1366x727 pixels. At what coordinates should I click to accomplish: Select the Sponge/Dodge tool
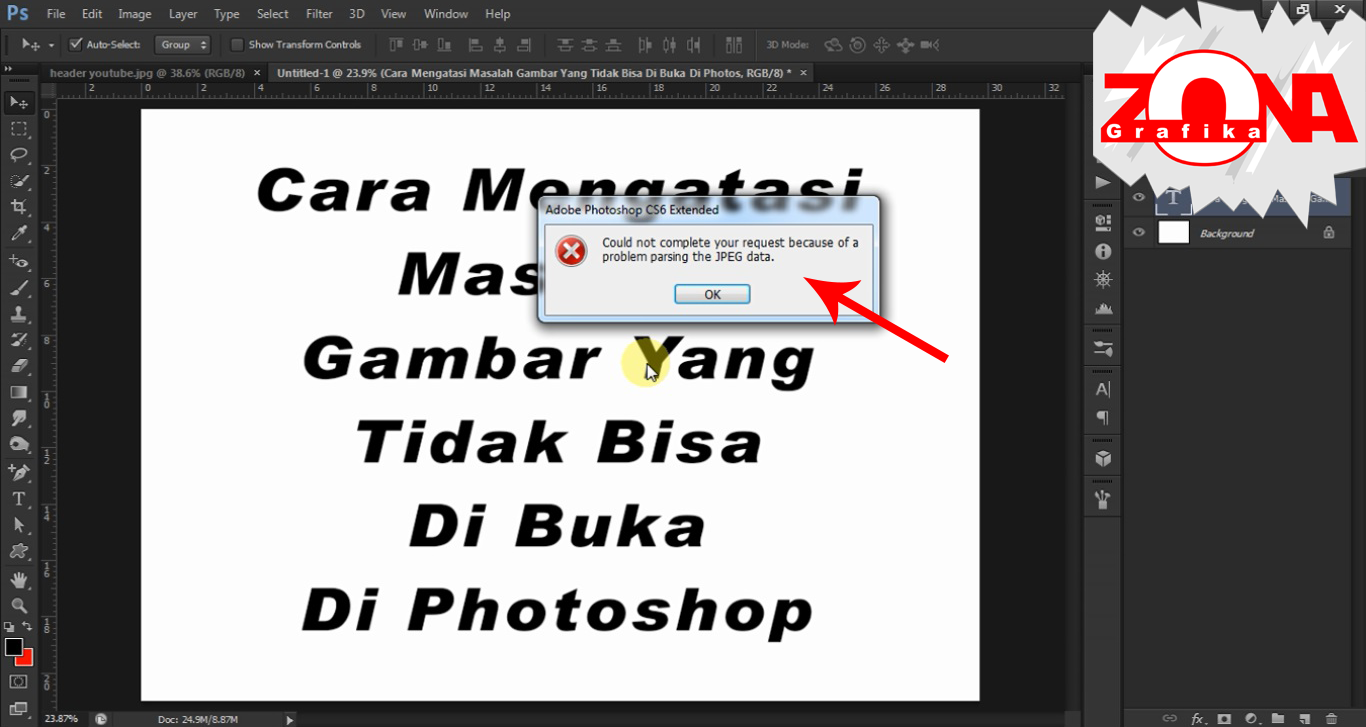pyautogui.click(x=19, y=444)
